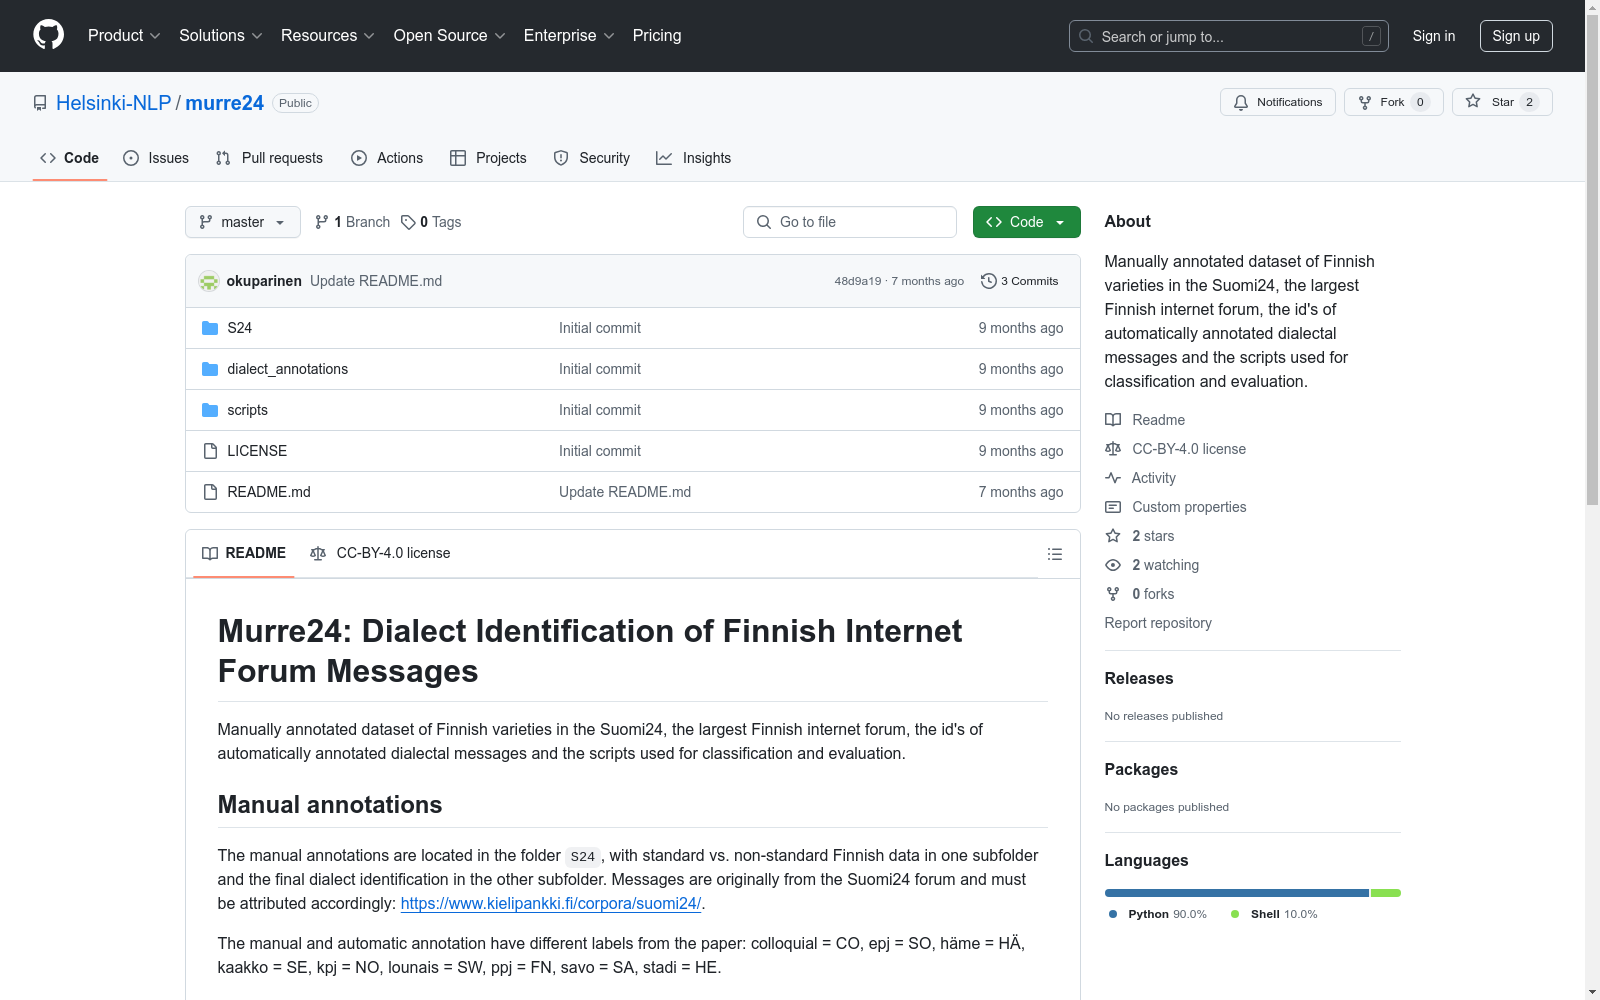Click the Python language bar segment

point(1237,893)
